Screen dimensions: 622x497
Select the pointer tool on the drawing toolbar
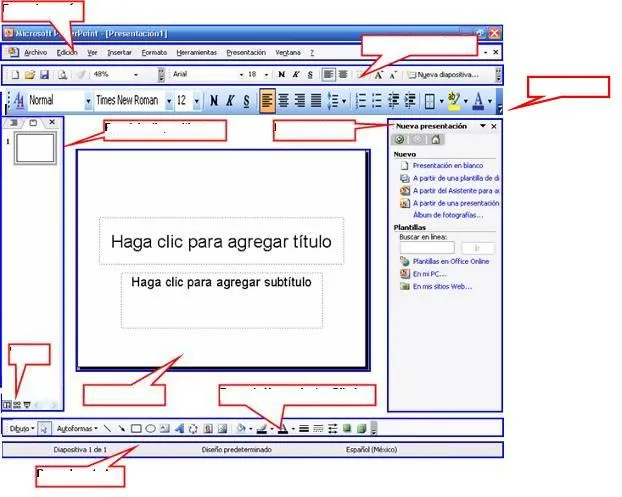(x=44, y=428)
